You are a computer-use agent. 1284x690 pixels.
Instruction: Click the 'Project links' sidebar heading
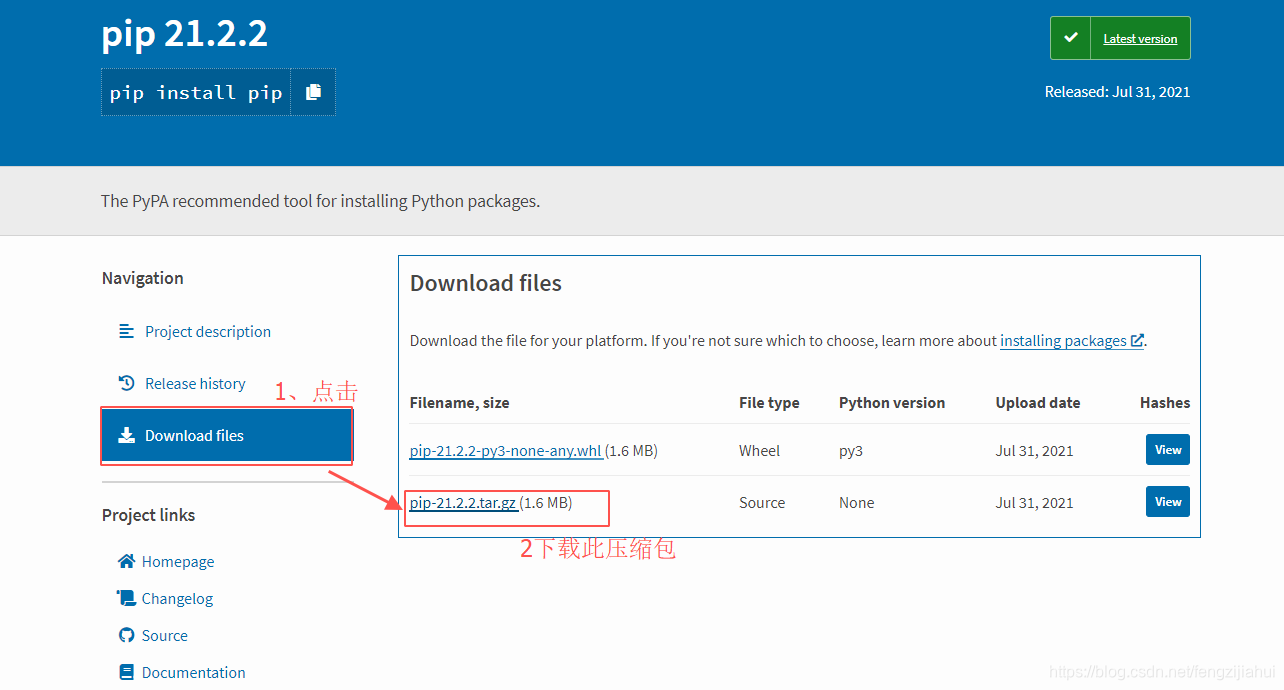[149, 515]
